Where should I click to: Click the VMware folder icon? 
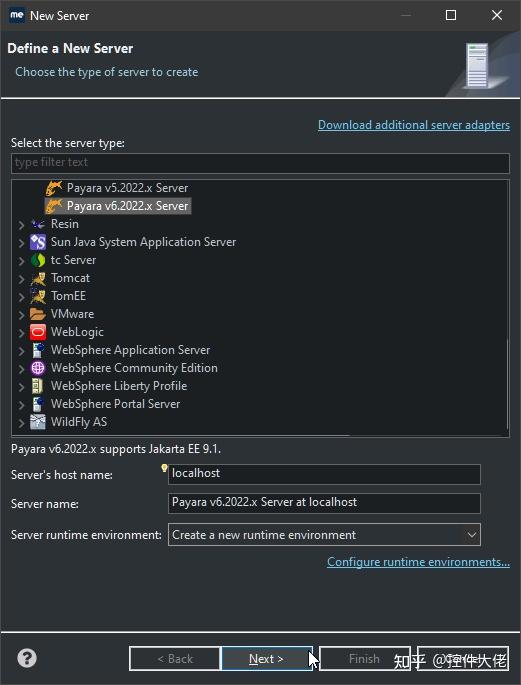pyautogui.click(x=38, y=314)
